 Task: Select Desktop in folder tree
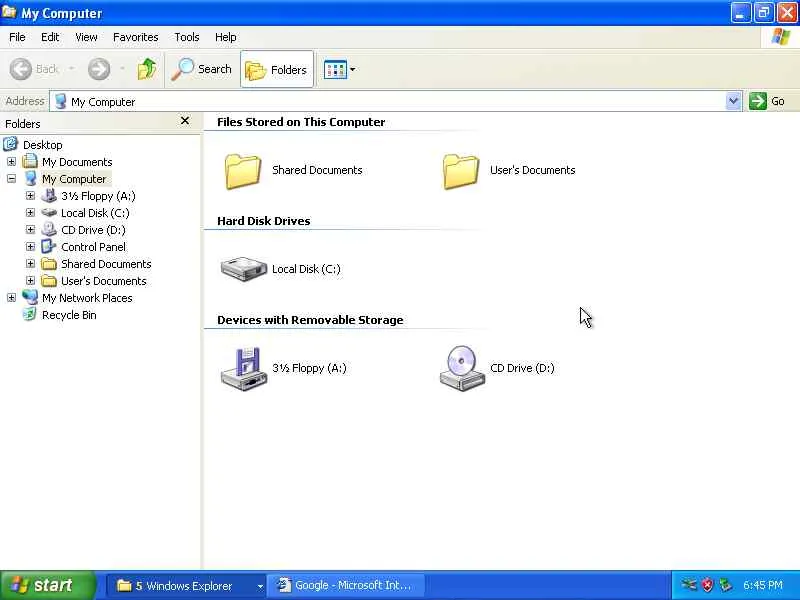click(x=43, y=145)
